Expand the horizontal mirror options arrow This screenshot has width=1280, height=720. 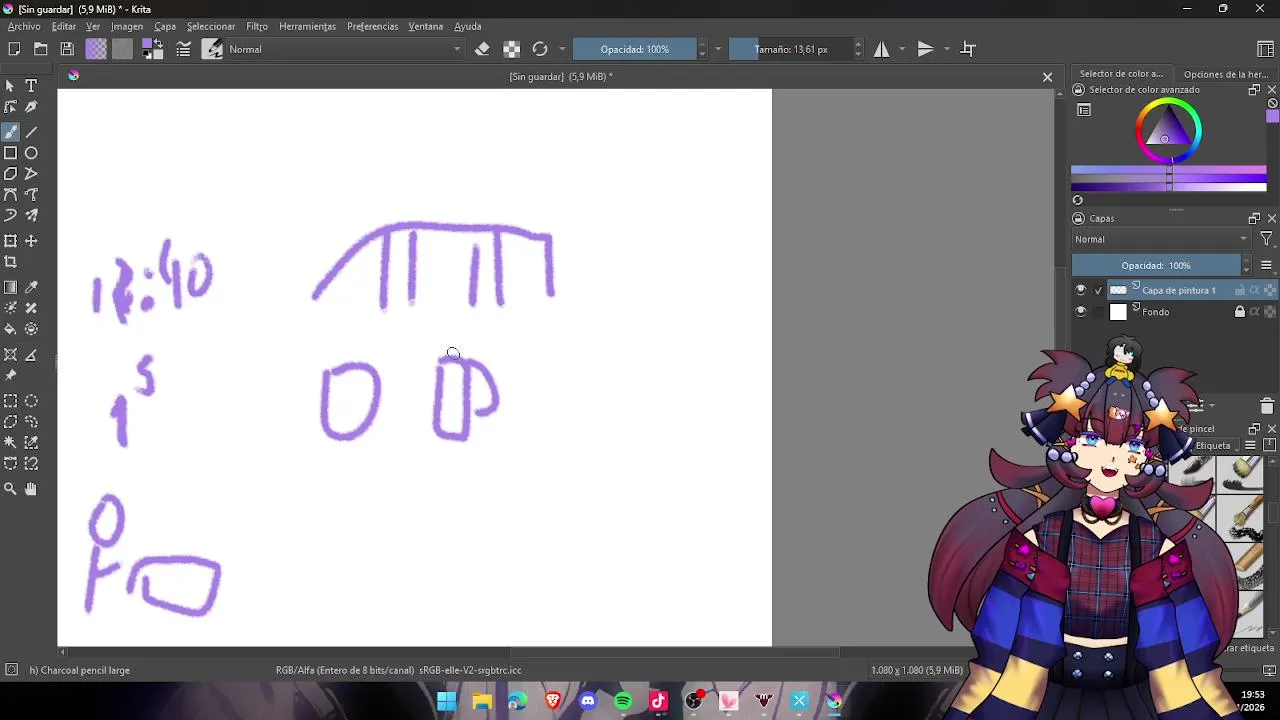point(902,49)
